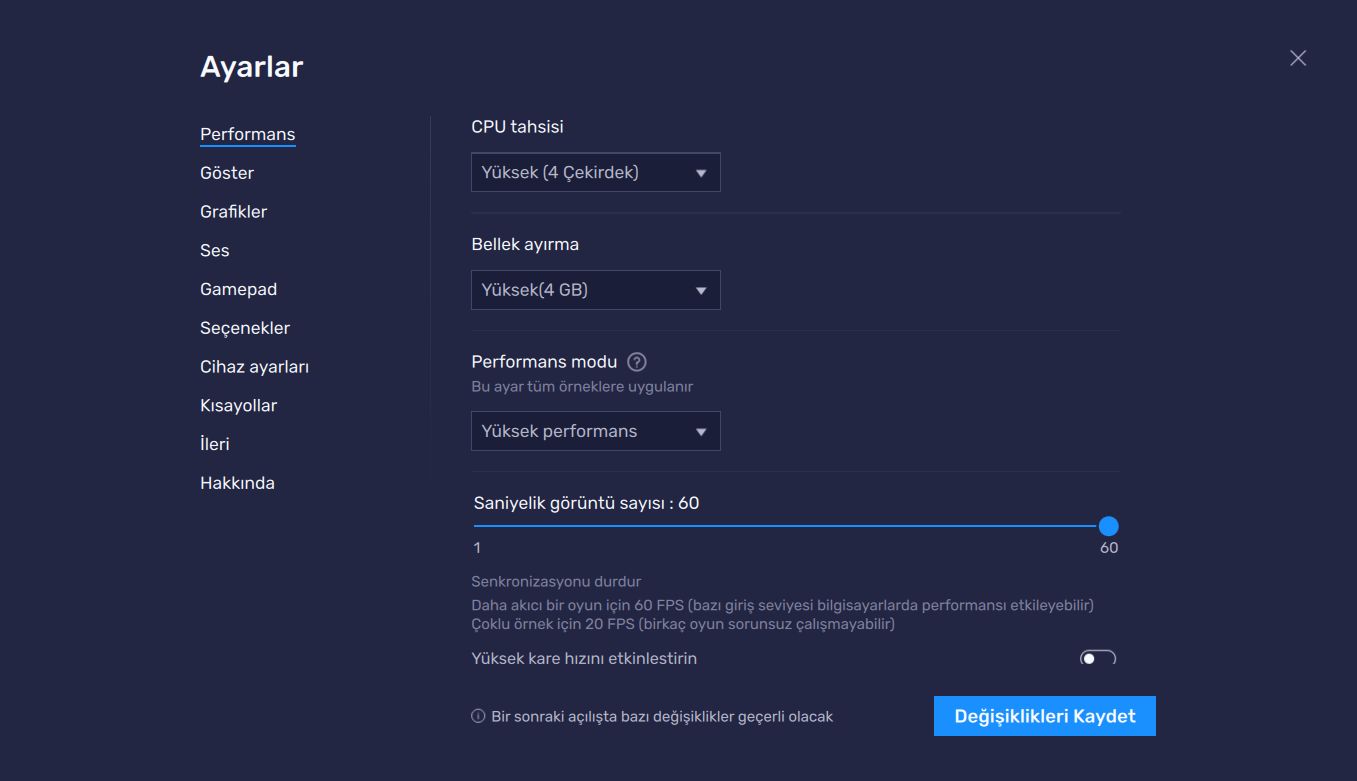
Task: Click Değişiklikleri Kaydet button
Action: click(x=1044, y=716)
